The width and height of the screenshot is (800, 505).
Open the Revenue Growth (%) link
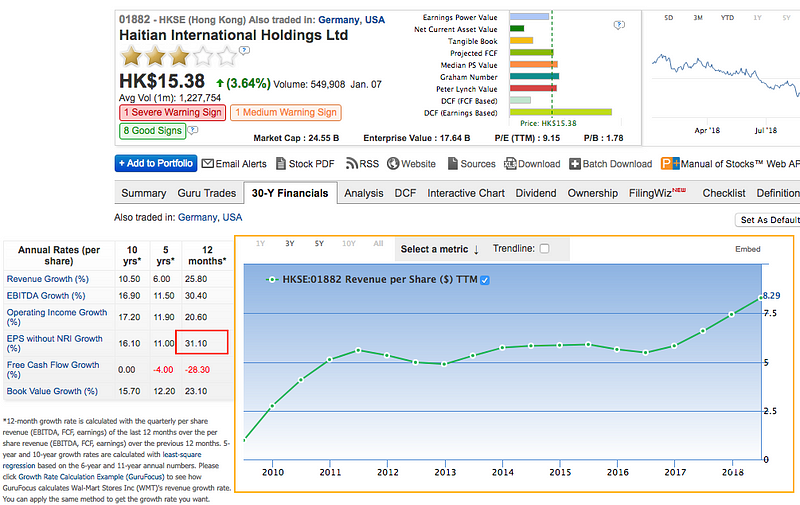tap(47, 279)
